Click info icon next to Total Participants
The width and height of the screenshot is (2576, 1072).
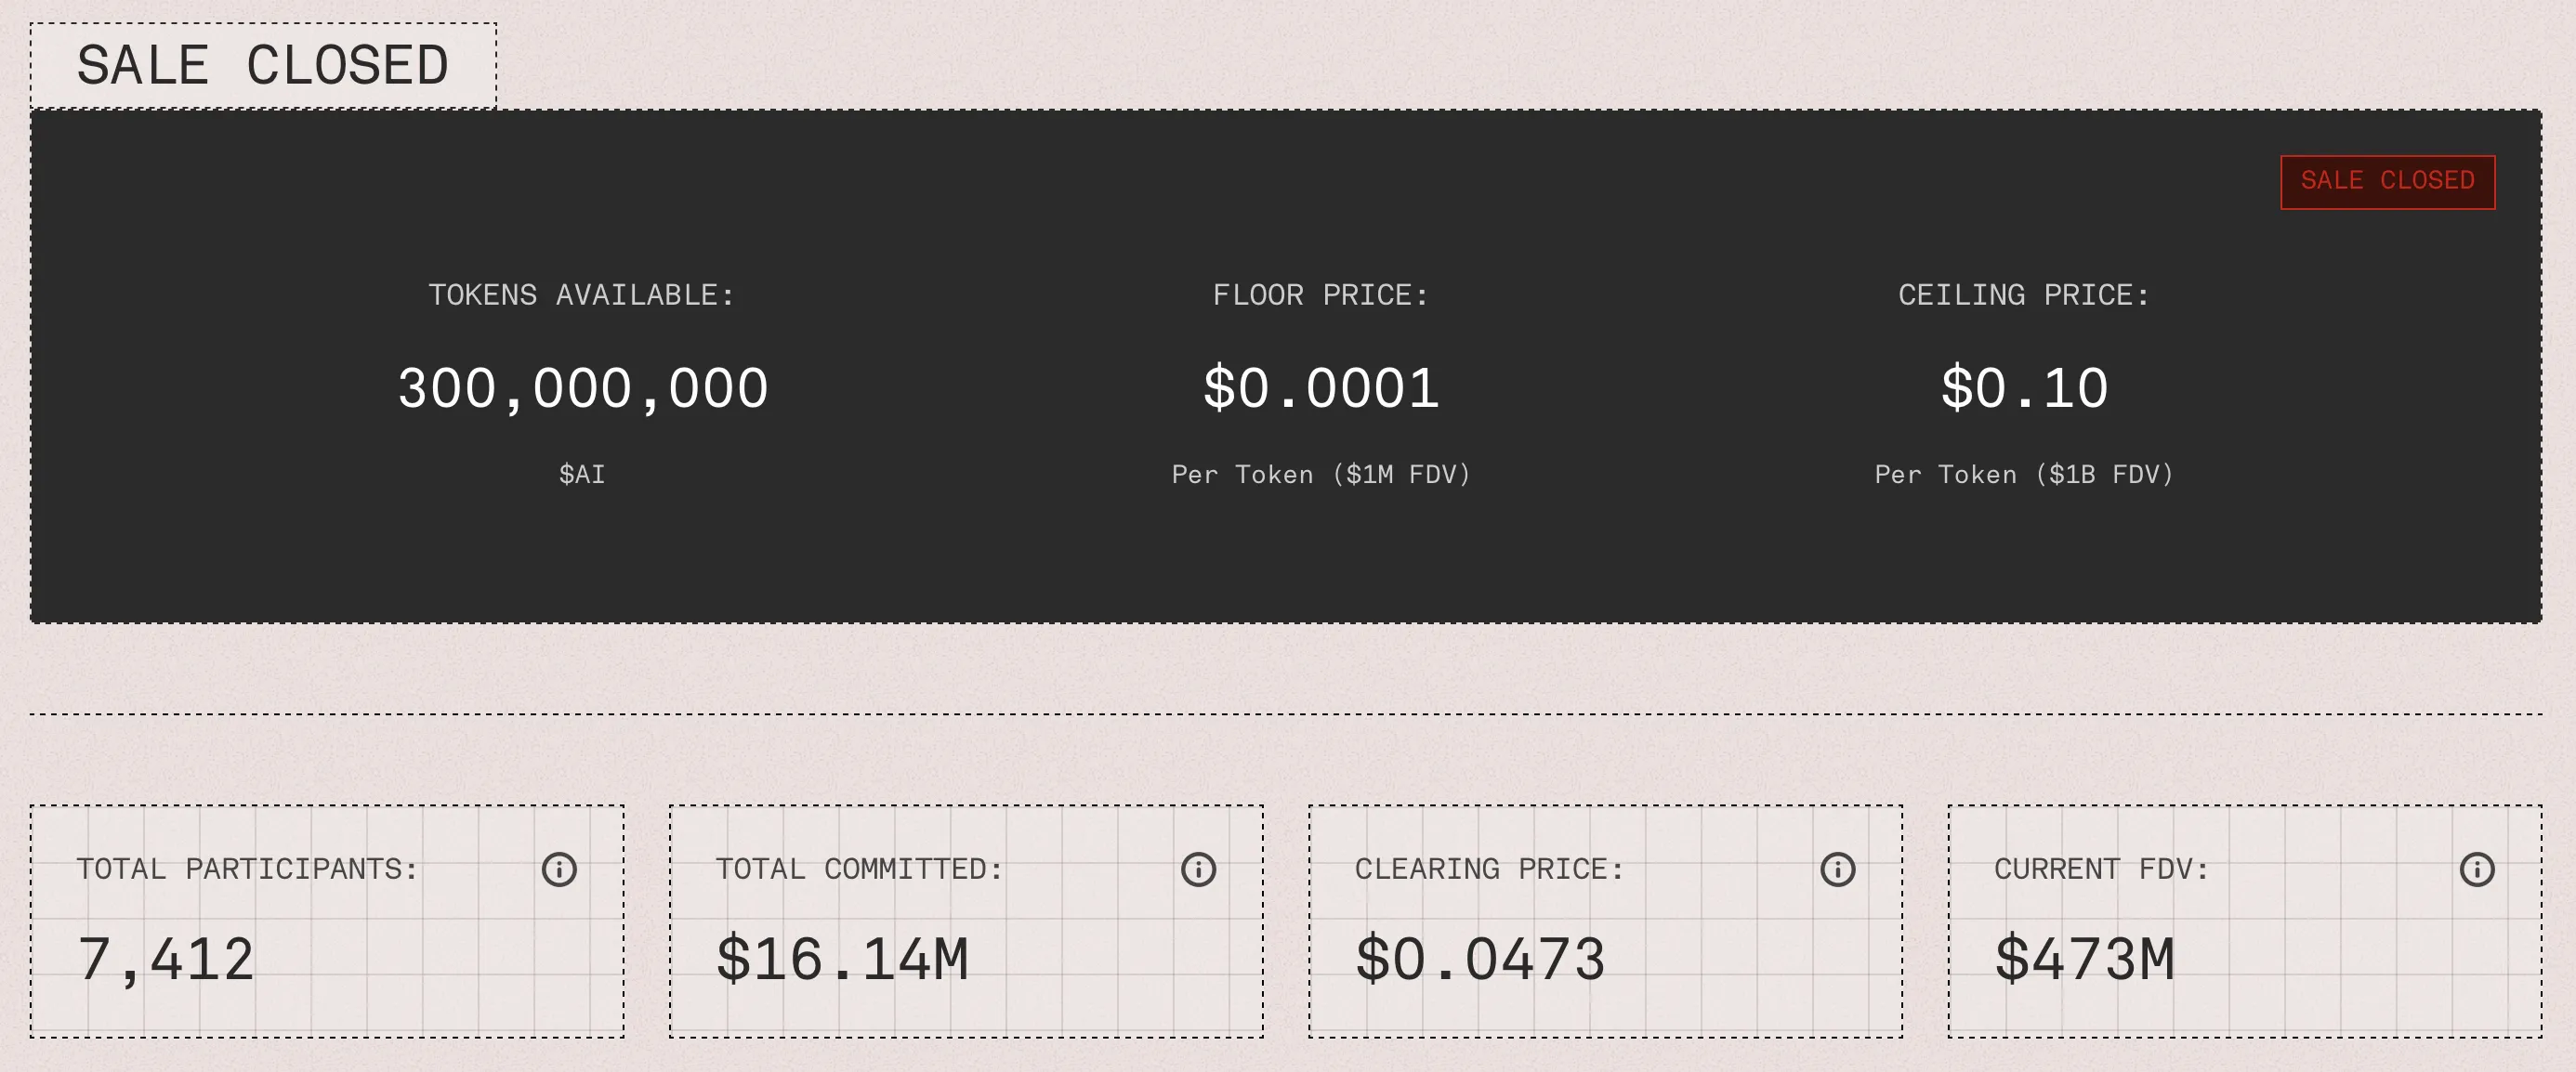tap(559, 869)
